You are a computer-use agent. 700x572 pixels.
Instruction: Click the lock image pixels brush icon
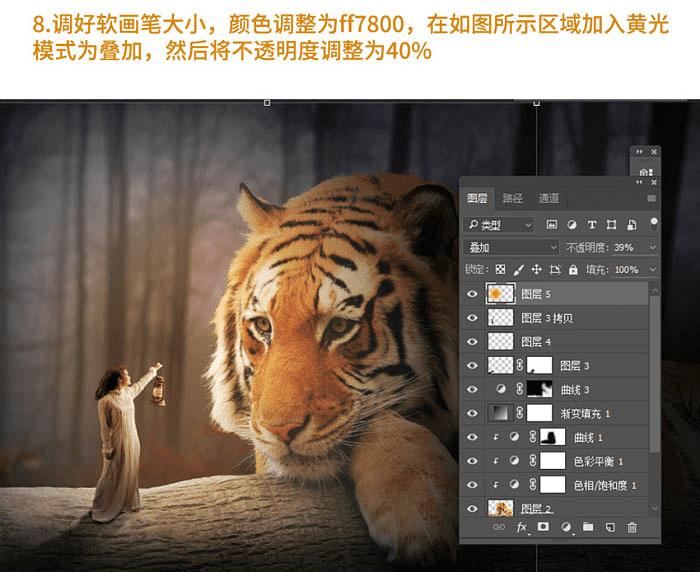[x=519, y=269]
